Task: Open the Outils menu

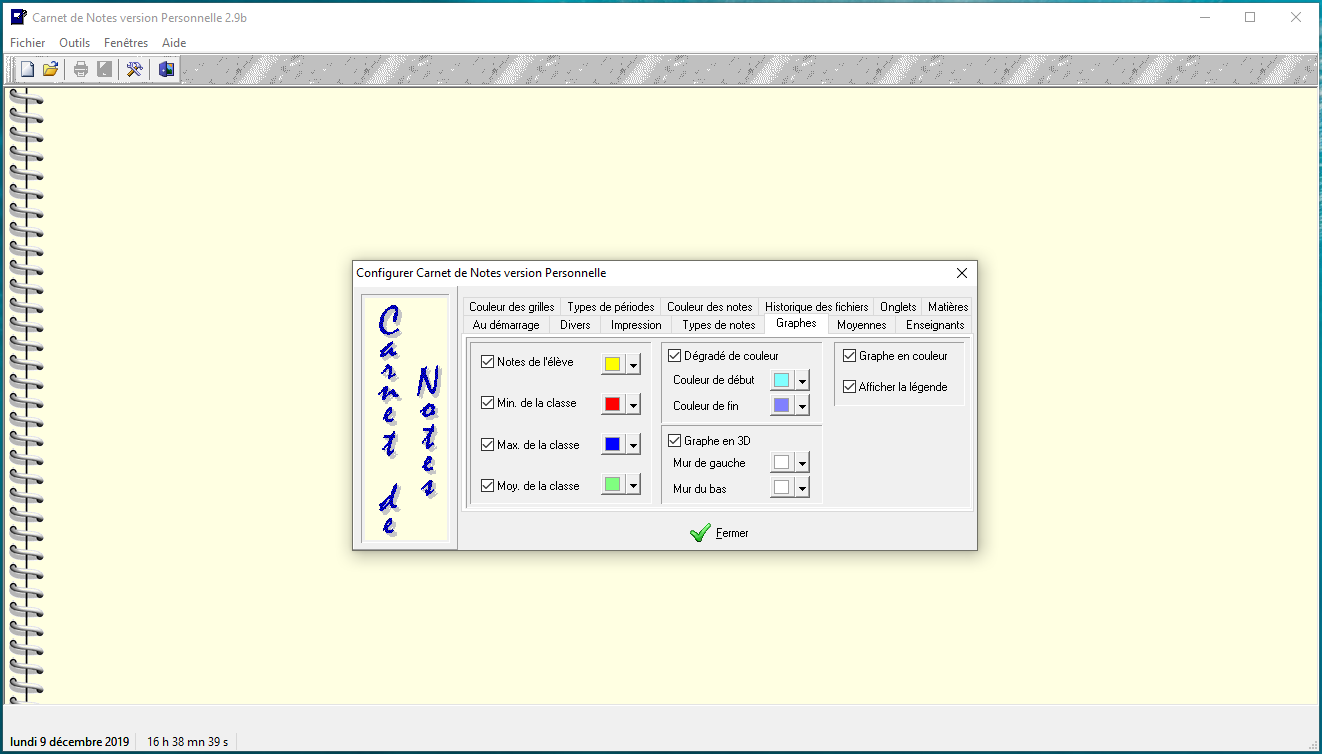Action: [x=74, y=43]
